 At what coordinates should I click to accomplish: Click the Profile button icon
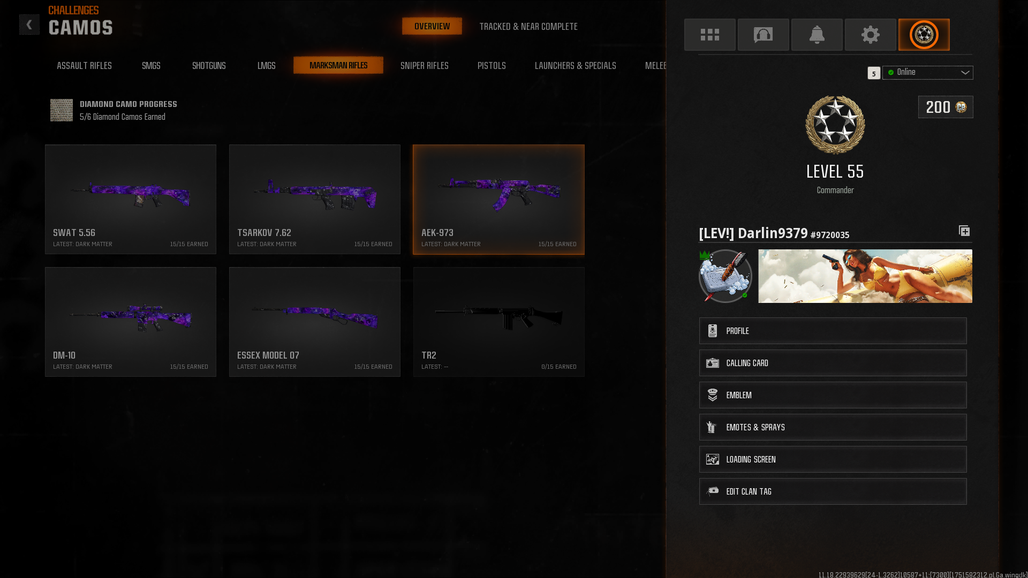pyautogui.click(x=713, y=331)
